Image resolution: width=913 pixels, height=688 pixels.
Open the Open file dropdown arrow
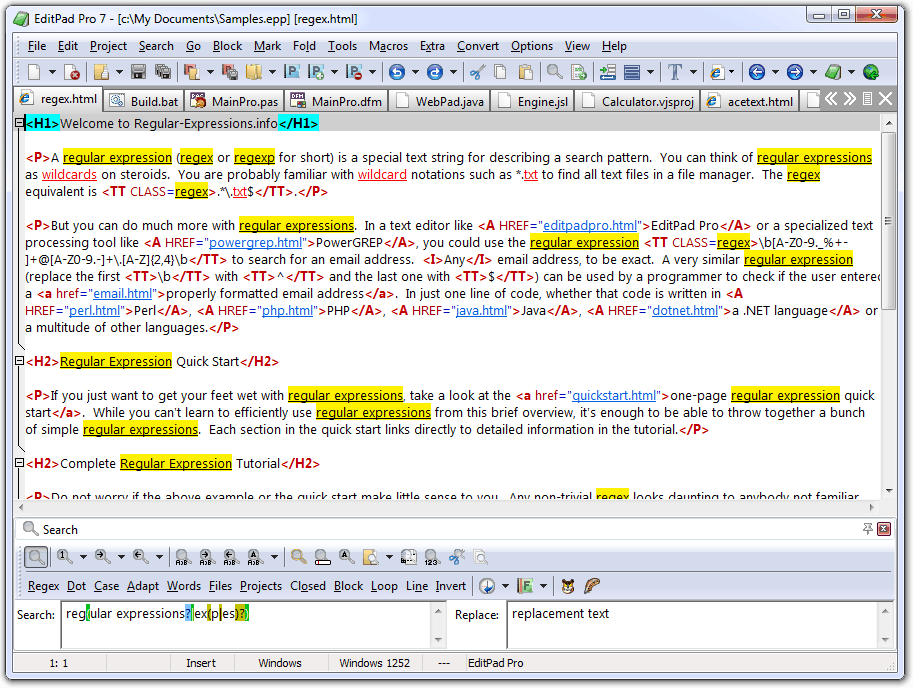(x=119, y=72)
